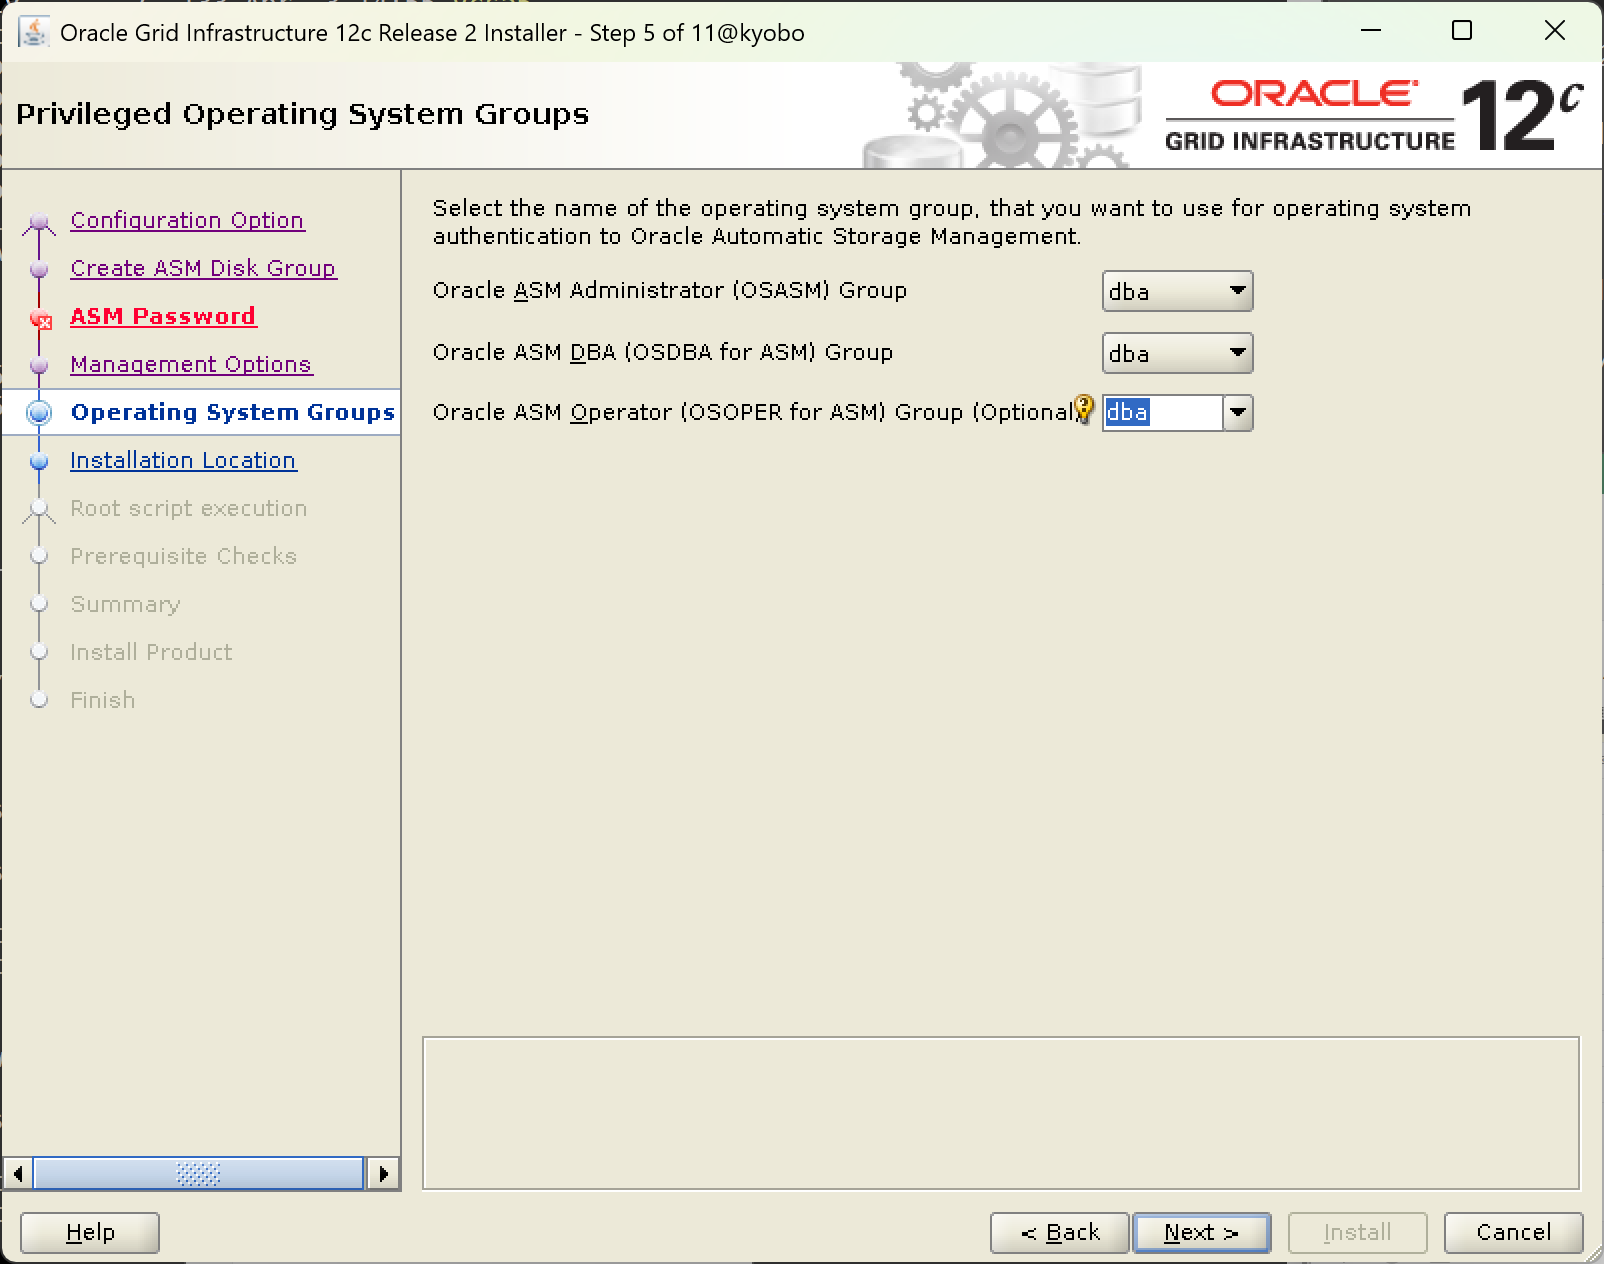Screen dimensions: 1604x1264
Task: Click the Create ASM Disk Group bullet
Action: 39,269
